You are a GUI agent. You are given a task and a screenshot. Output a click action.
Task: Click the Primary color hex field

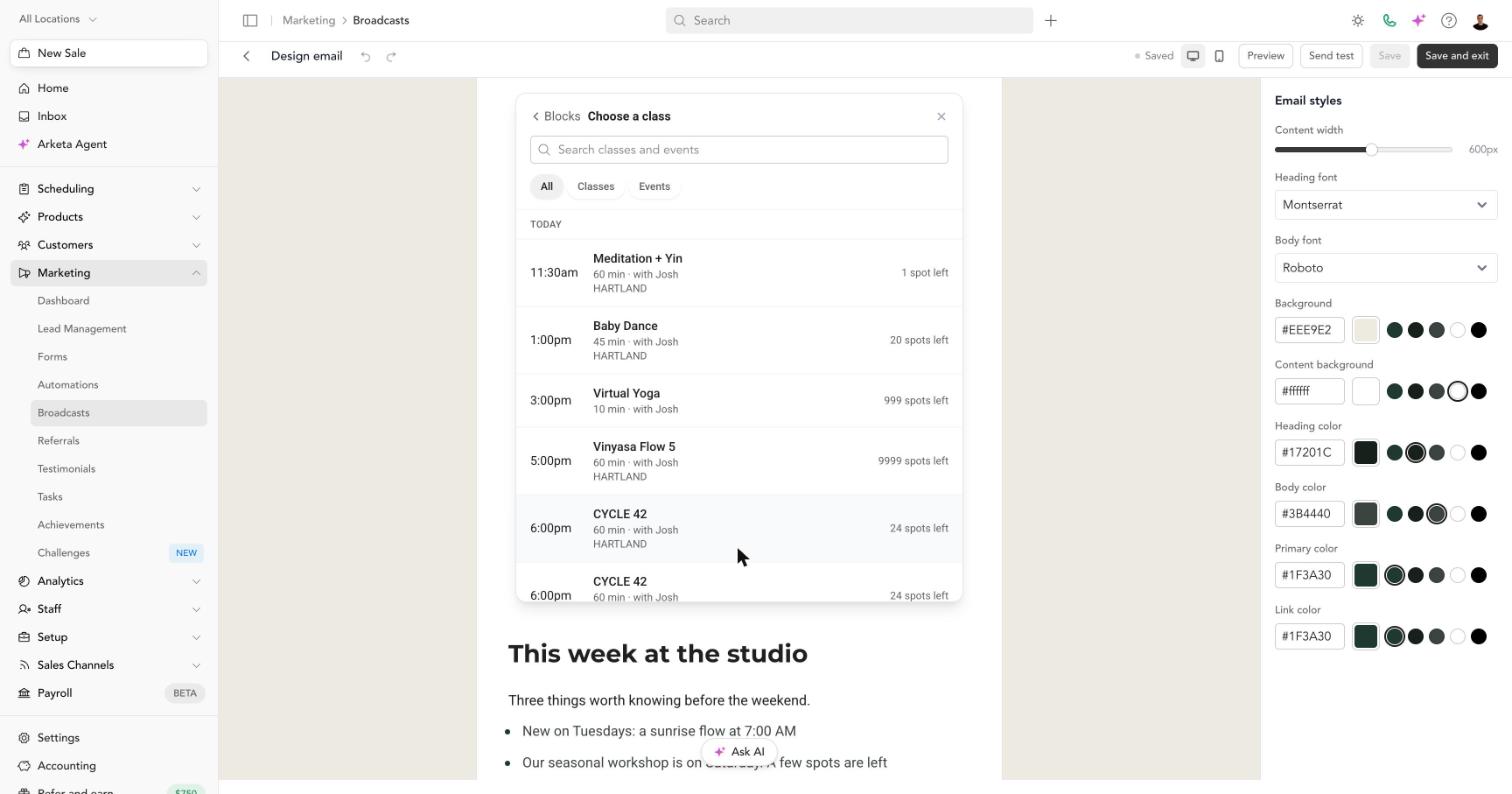tap(1310, 575)
